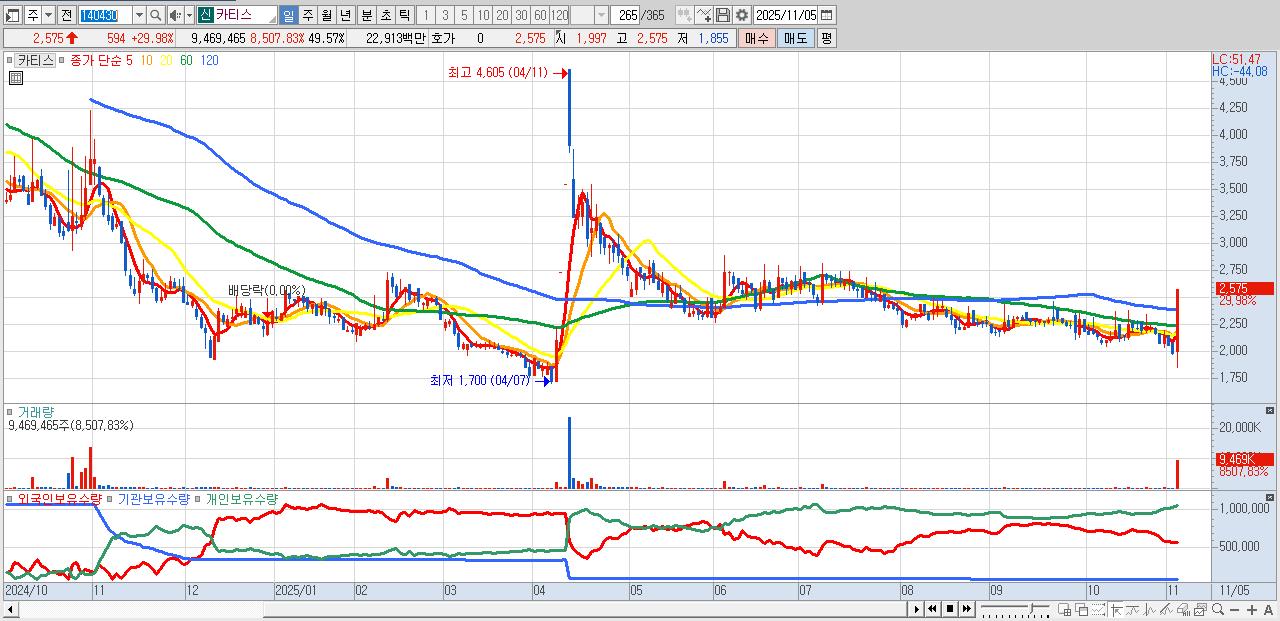1280x621 pixels.
Task: Close the volume panel with X box
Action: (x=1270, y=411)
